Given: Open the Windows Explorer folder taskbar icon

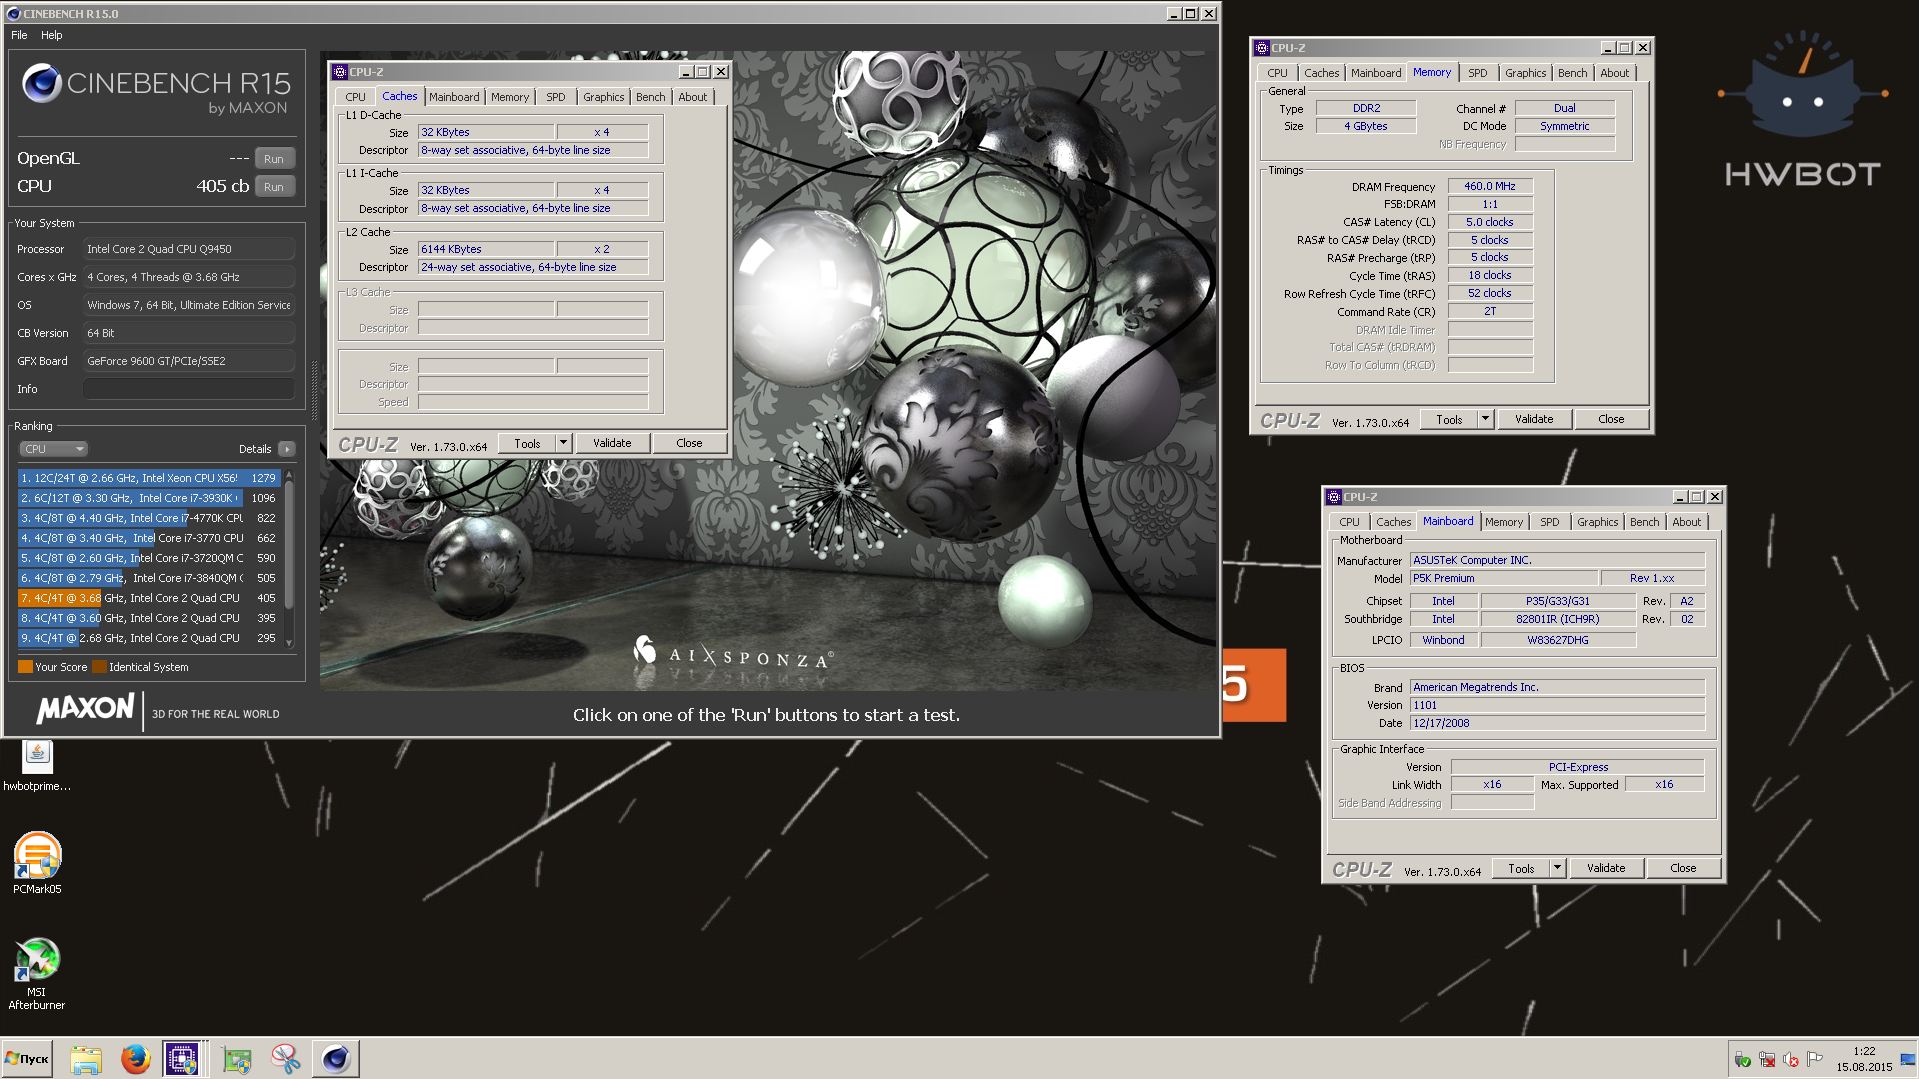Looking at the screenshot, I should pyautogui.click(x=86, y=1058).
